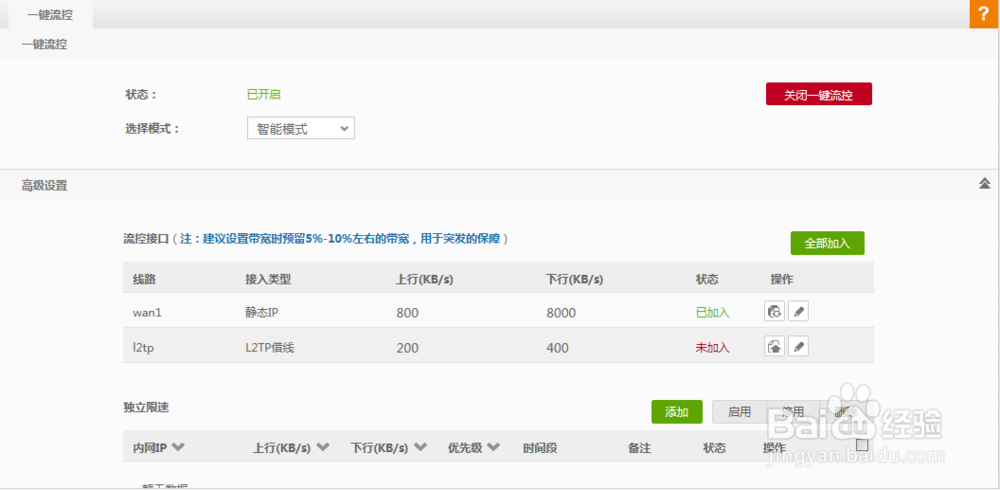
Task: Click the 线路 column header
Action: (x=144, y=279)
